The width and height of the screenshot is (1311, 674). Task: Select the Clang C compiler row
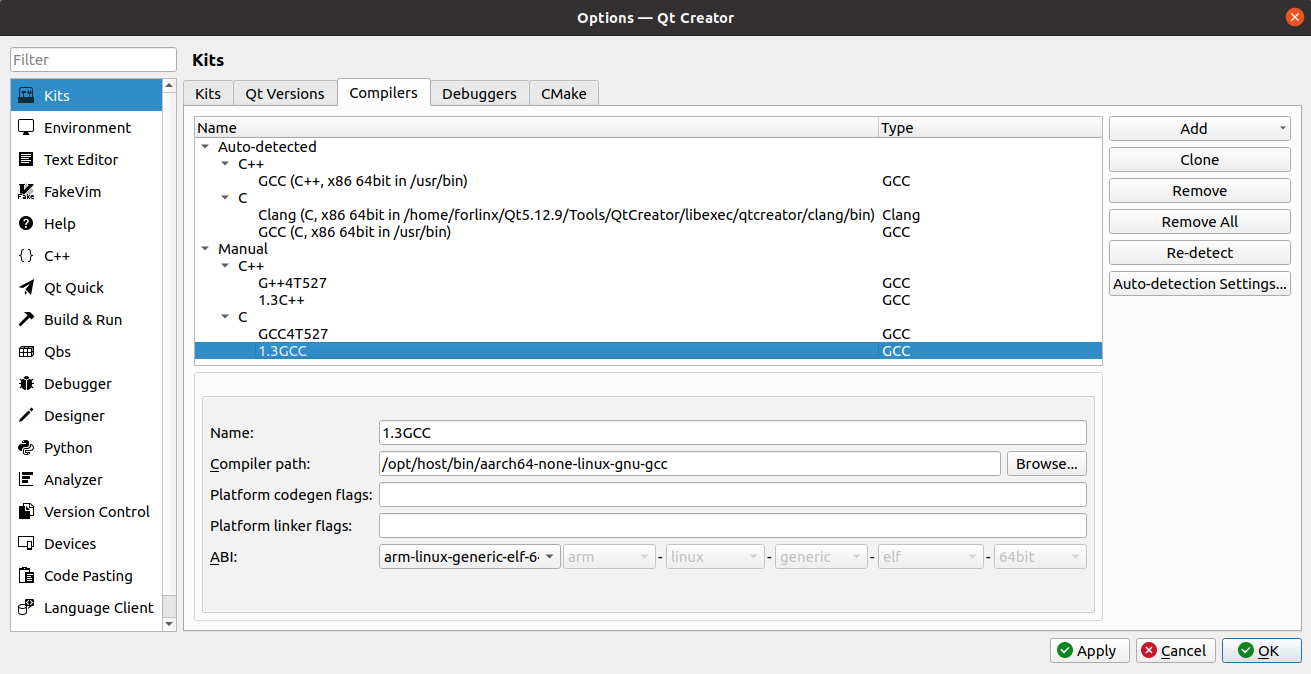(x=648, y=215)
